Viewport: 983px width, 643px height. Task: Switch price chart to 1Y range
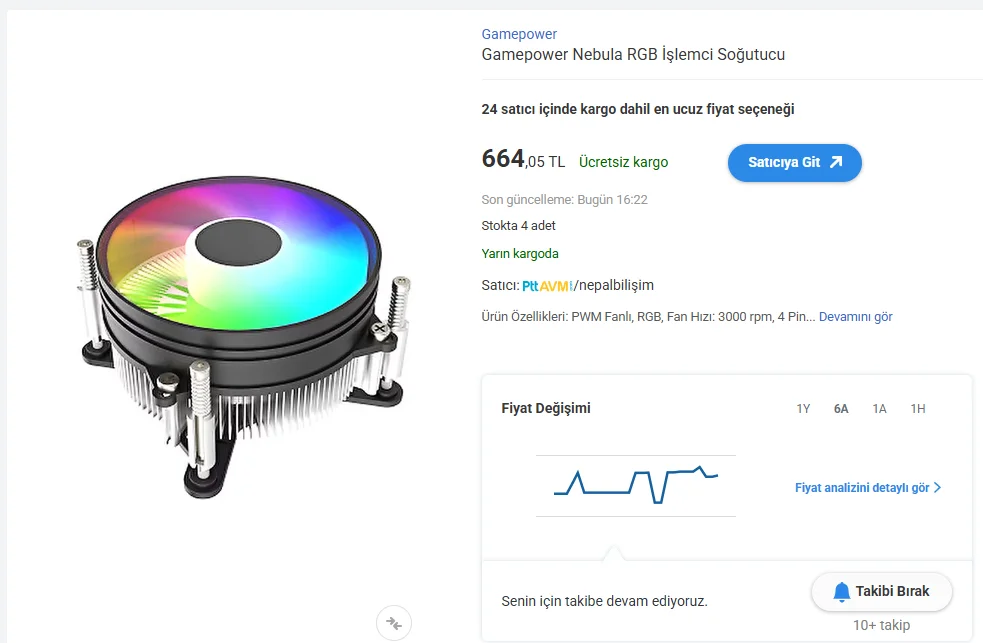coord(803,409)
